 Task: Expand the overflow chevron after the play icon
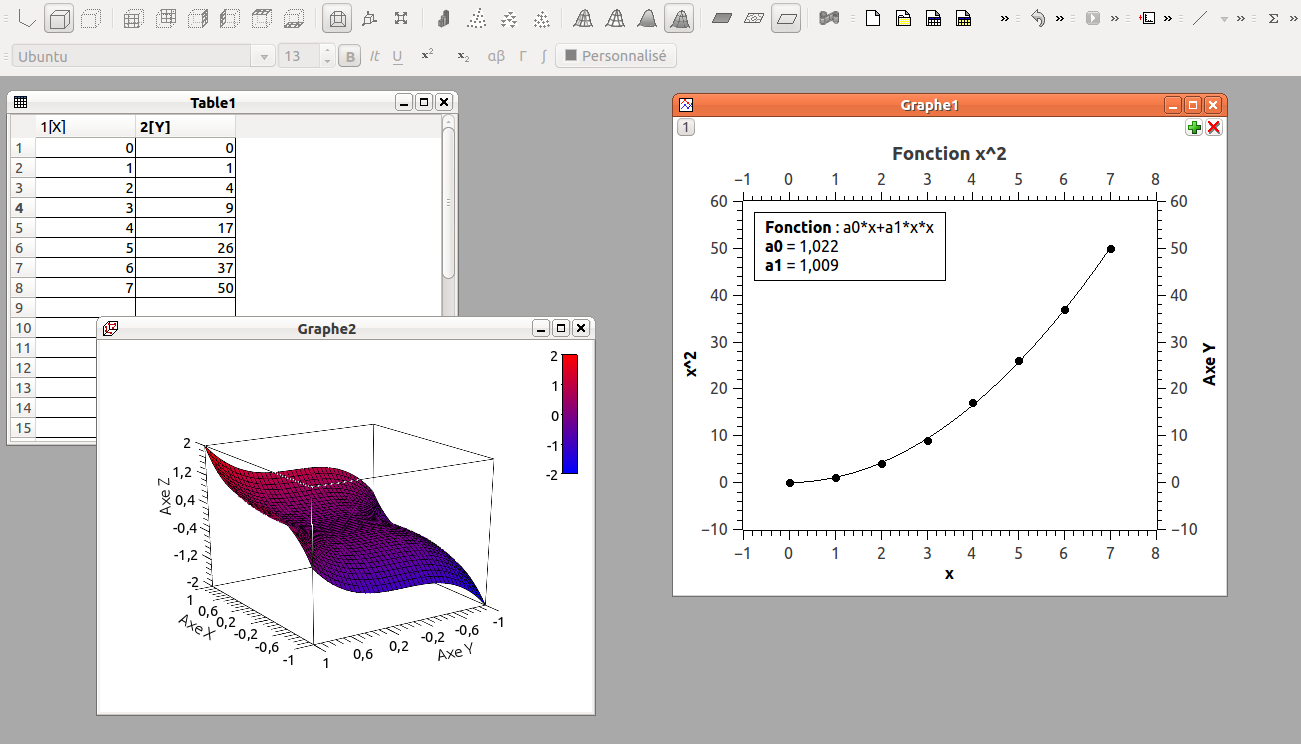1114,18
